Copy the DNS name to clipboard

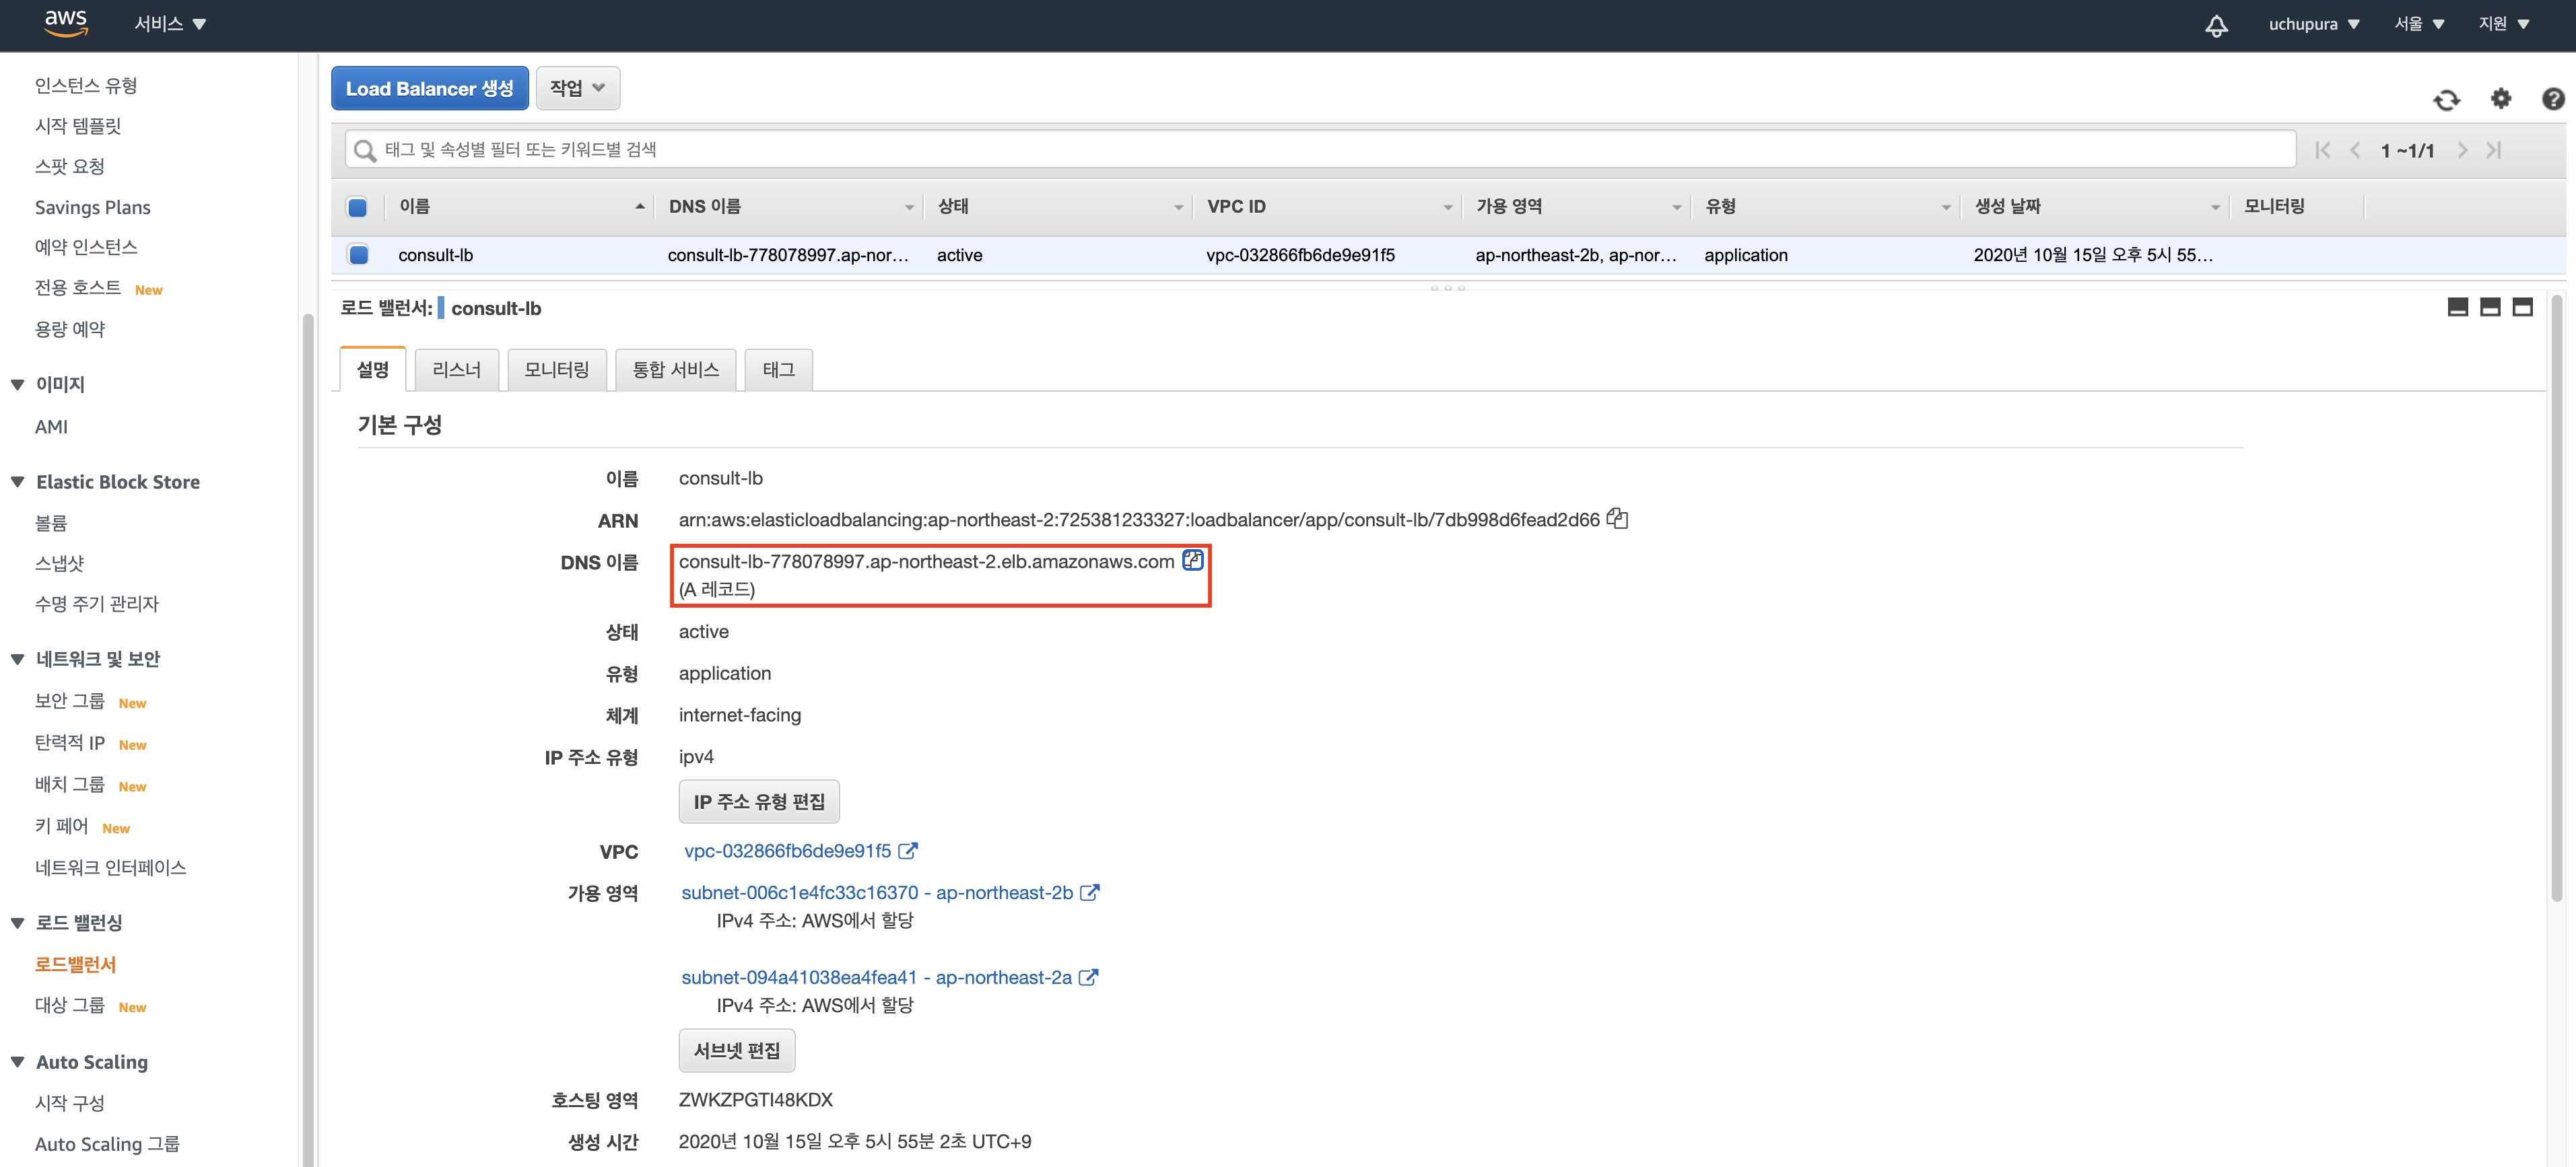(1192, 561)
